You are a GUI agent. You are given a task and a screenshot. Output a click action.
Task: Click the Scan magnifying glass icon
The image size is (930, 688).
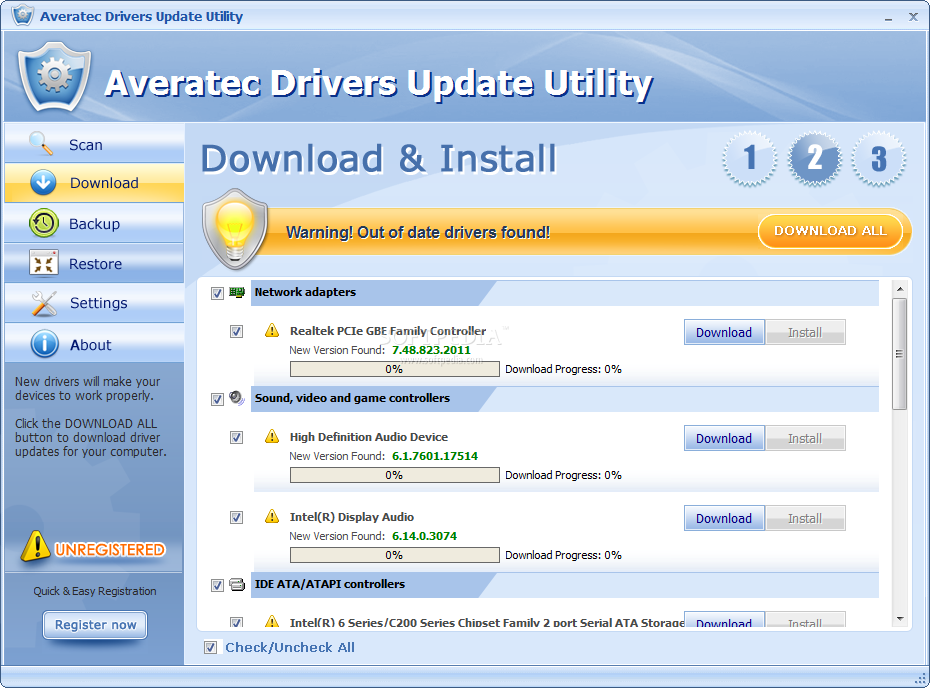tap(41, 143)
